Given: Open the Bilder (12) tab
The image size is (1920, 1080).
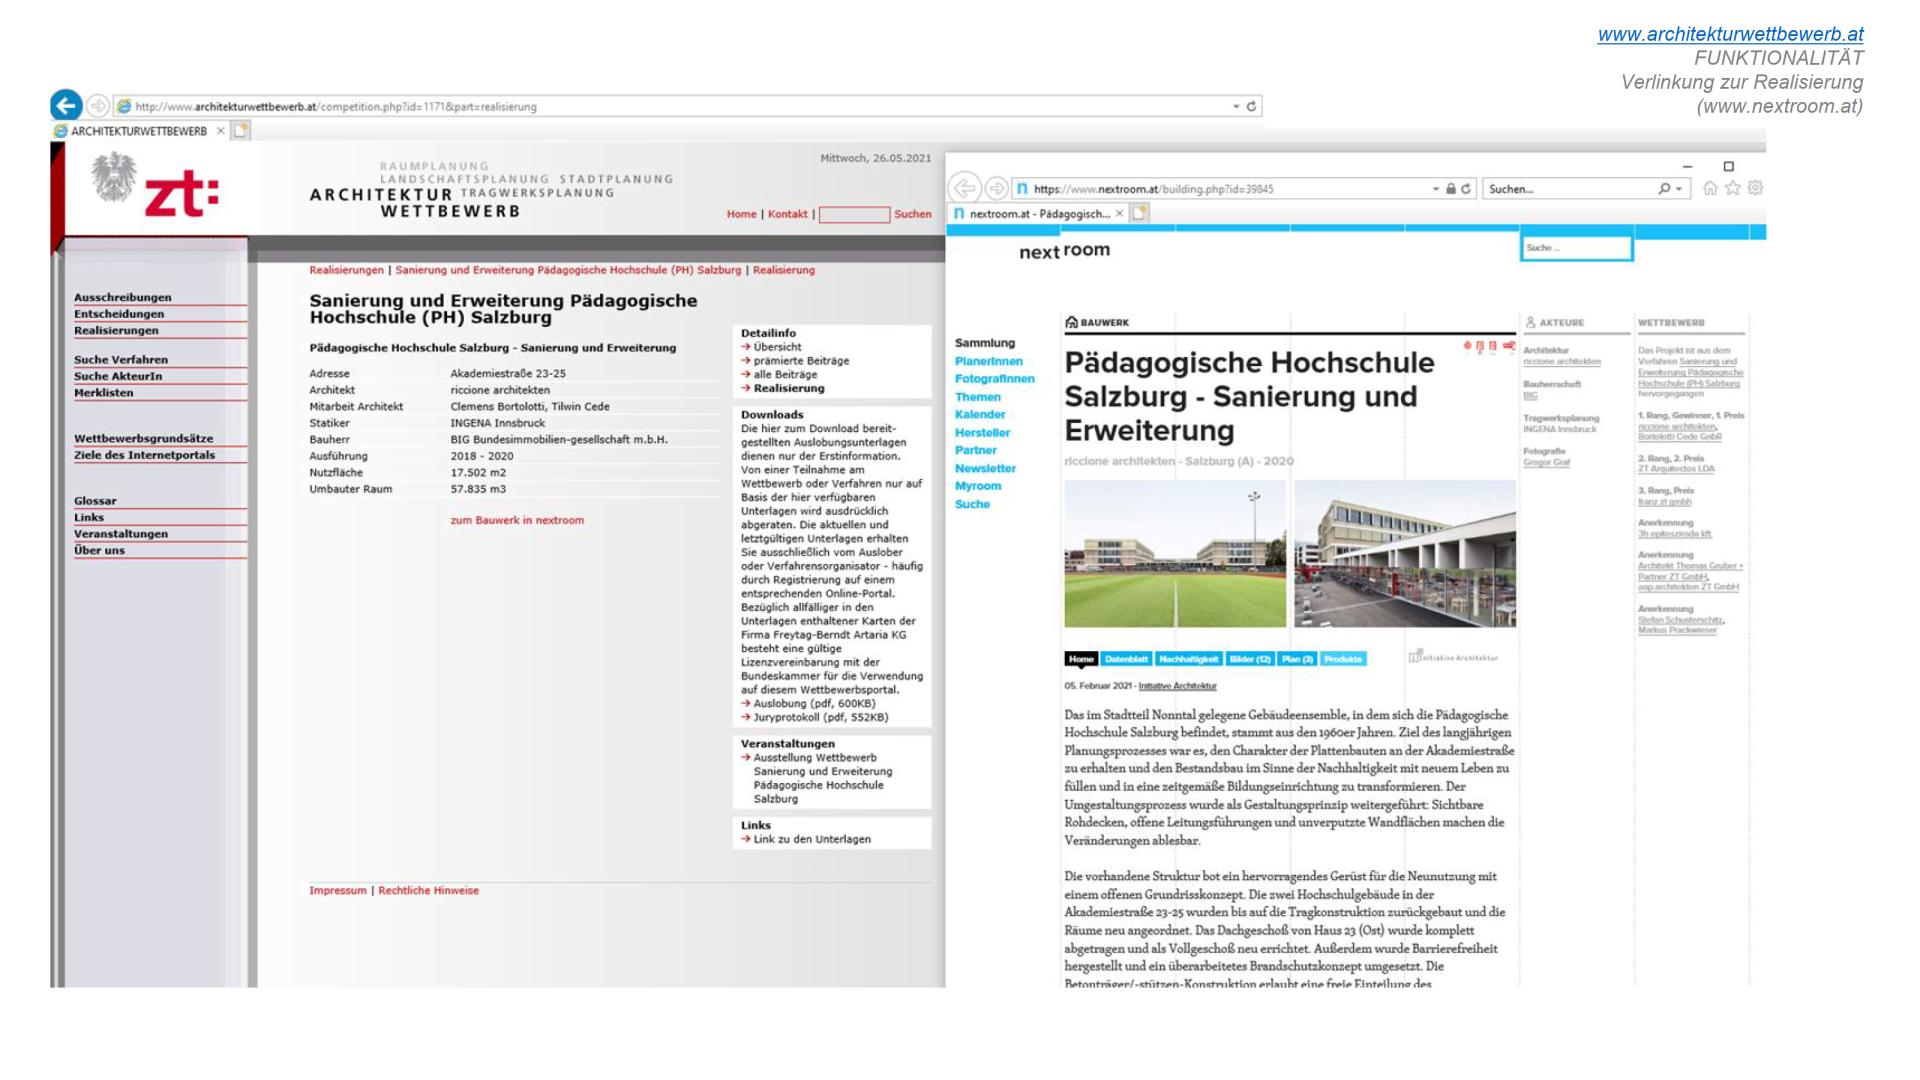Looking at the screenshot, I should (x=1249, y=659).
